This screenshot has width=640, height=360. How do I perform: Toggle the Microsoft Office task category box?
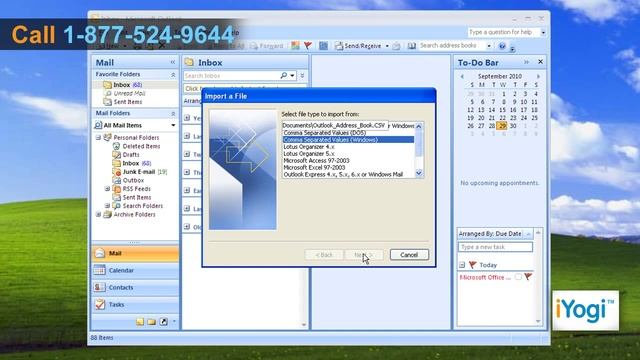[518, 277]
